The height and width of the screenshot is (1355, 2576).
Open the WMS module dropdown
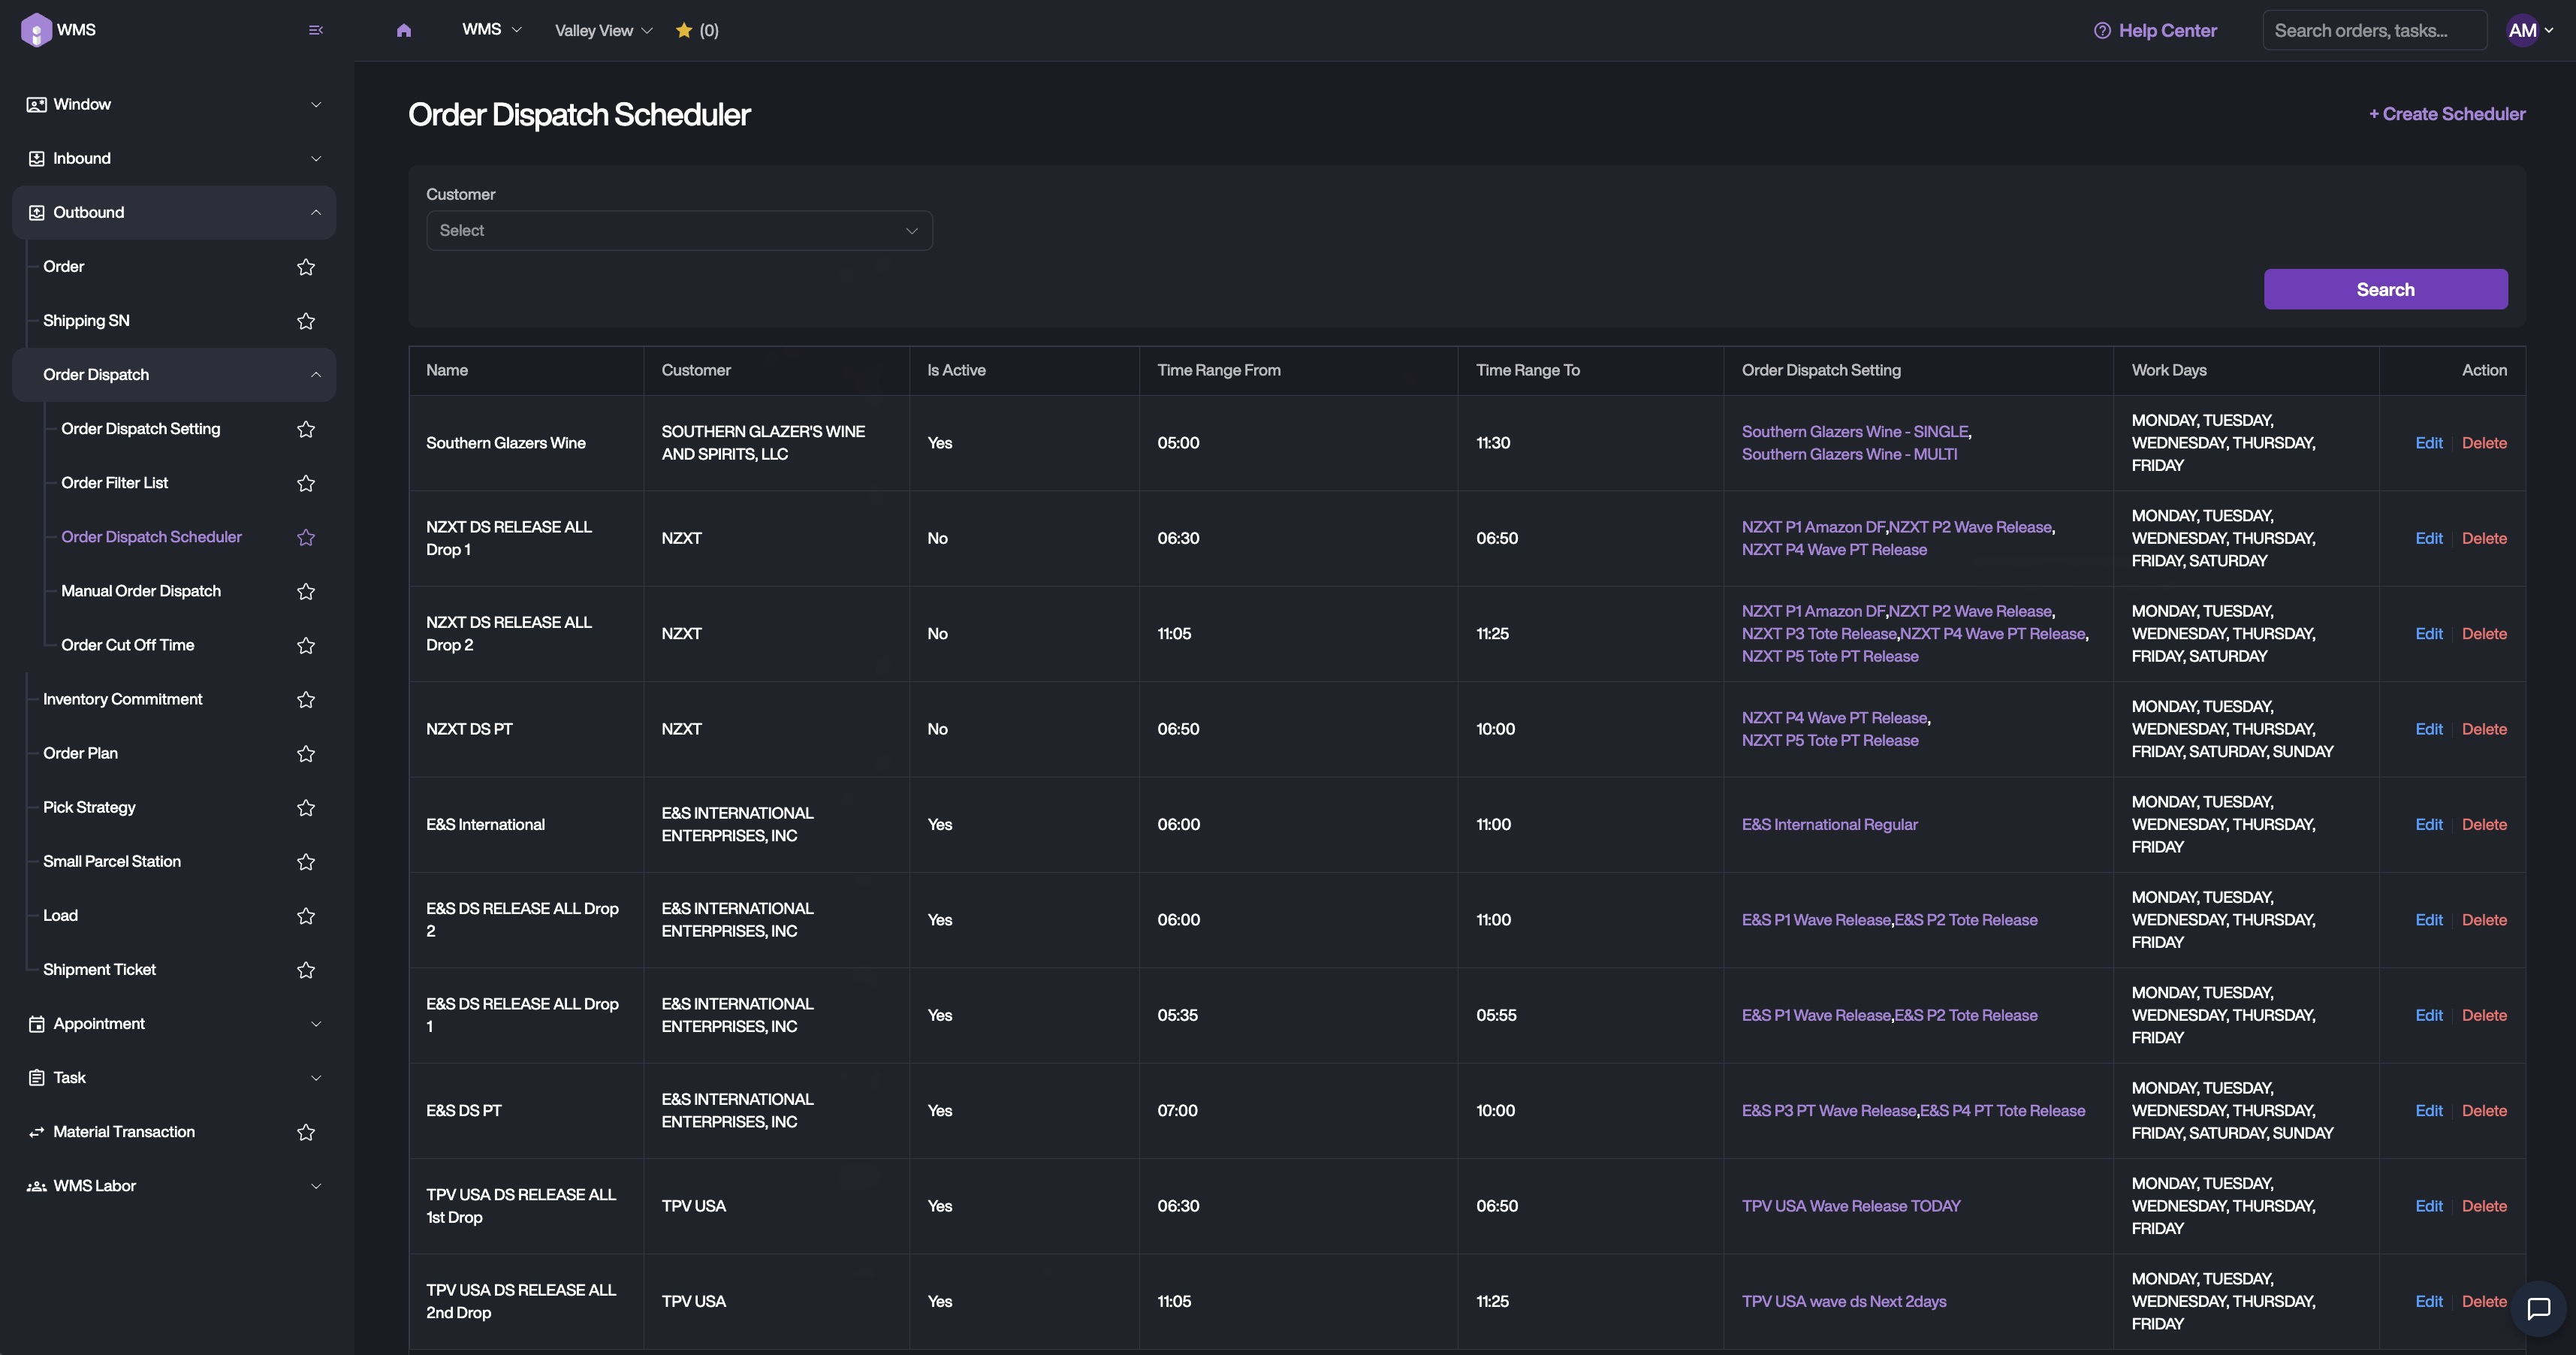coord(491,30)
